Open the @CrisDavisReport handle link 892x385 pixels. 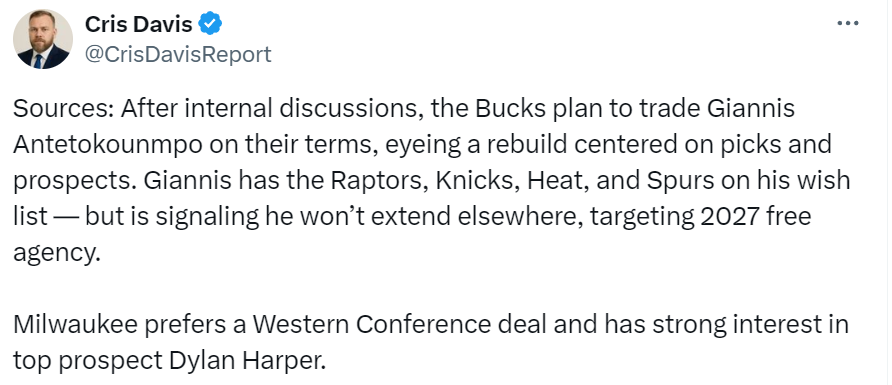click(178, 55)
